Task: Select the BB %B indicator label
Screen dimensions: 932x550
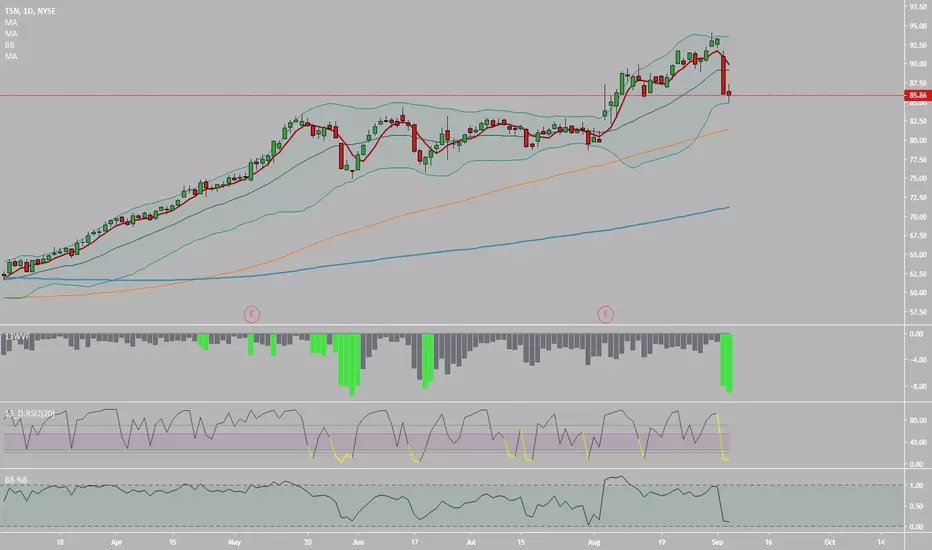Action: 16,480
